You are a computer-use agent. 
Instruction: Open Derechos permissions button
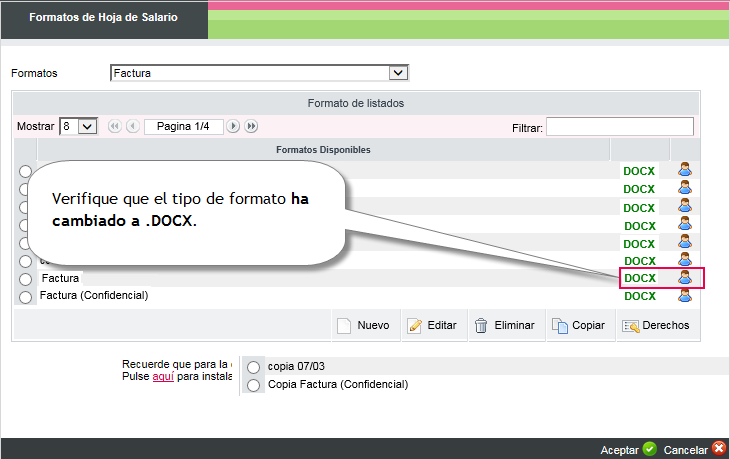(658, 325)
